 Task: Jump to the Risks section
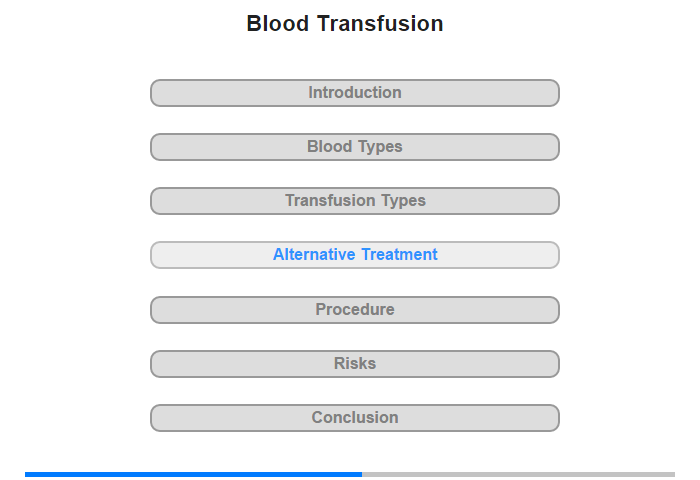click(354, 364)
